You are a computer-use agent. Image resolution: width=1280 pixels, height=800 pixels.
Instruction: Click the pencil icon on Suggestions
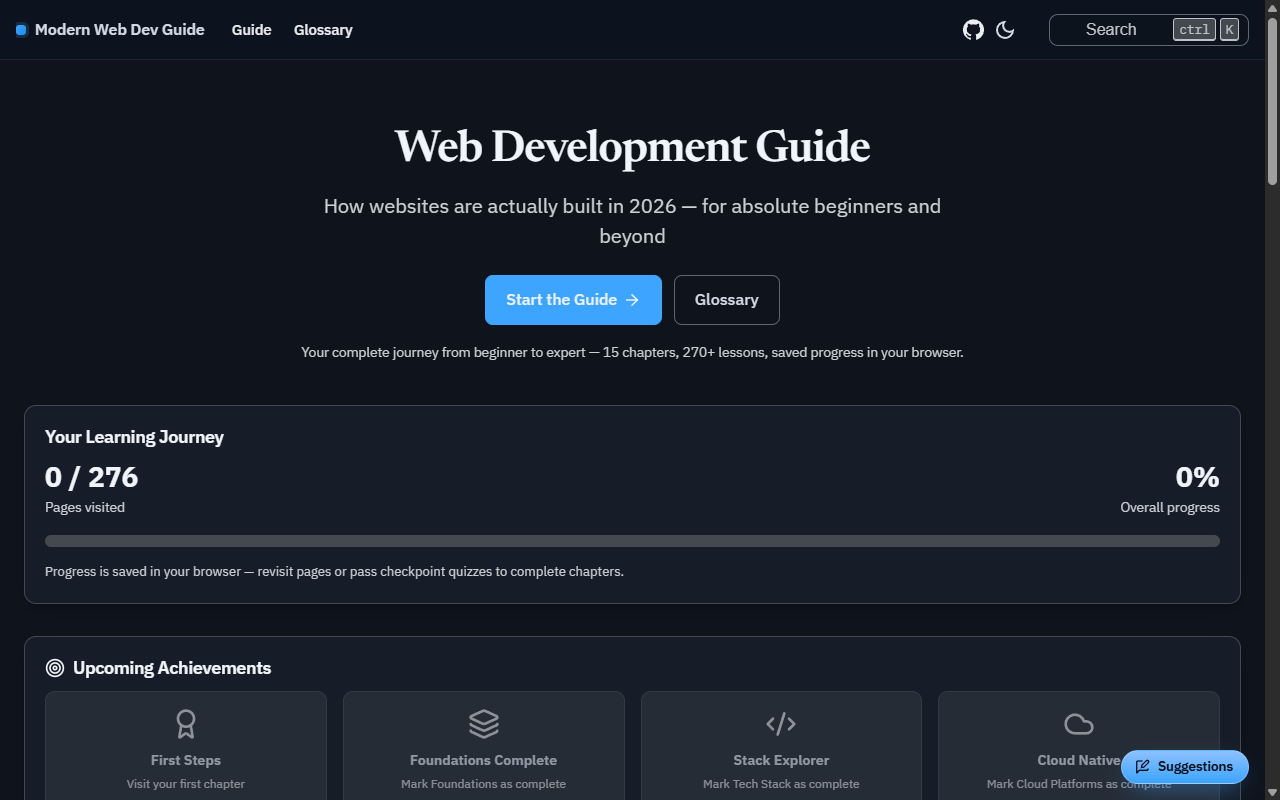pyautogui.click(x=1142, y=767)
